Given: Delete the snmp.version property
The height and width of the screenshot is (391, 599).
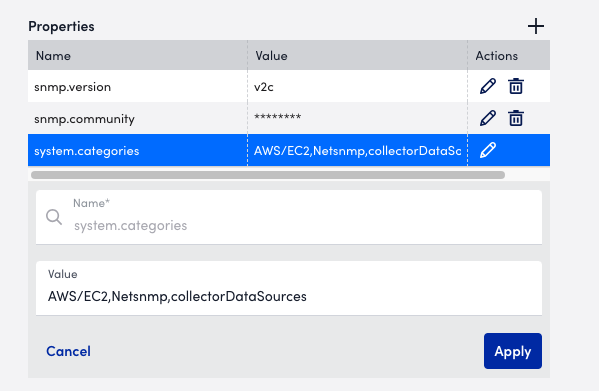Looking at the screenshot, I should point(516,86).
